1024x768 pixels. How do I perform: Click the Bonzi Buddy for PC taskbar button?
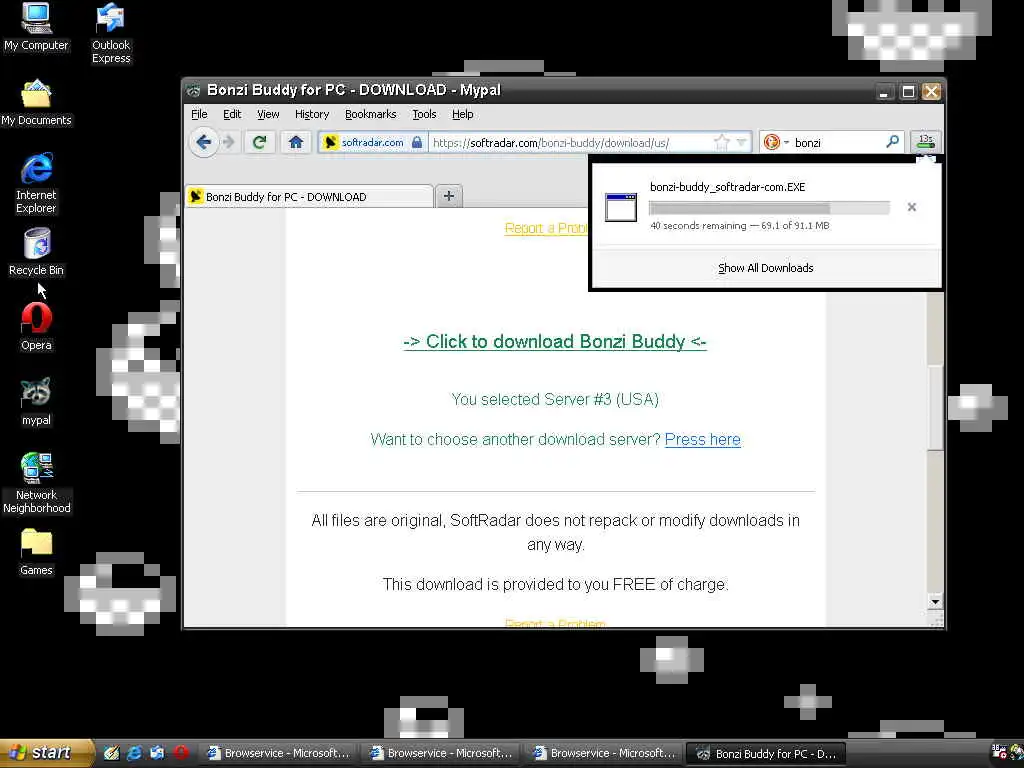pyautogui.click(x=766, y=753)
